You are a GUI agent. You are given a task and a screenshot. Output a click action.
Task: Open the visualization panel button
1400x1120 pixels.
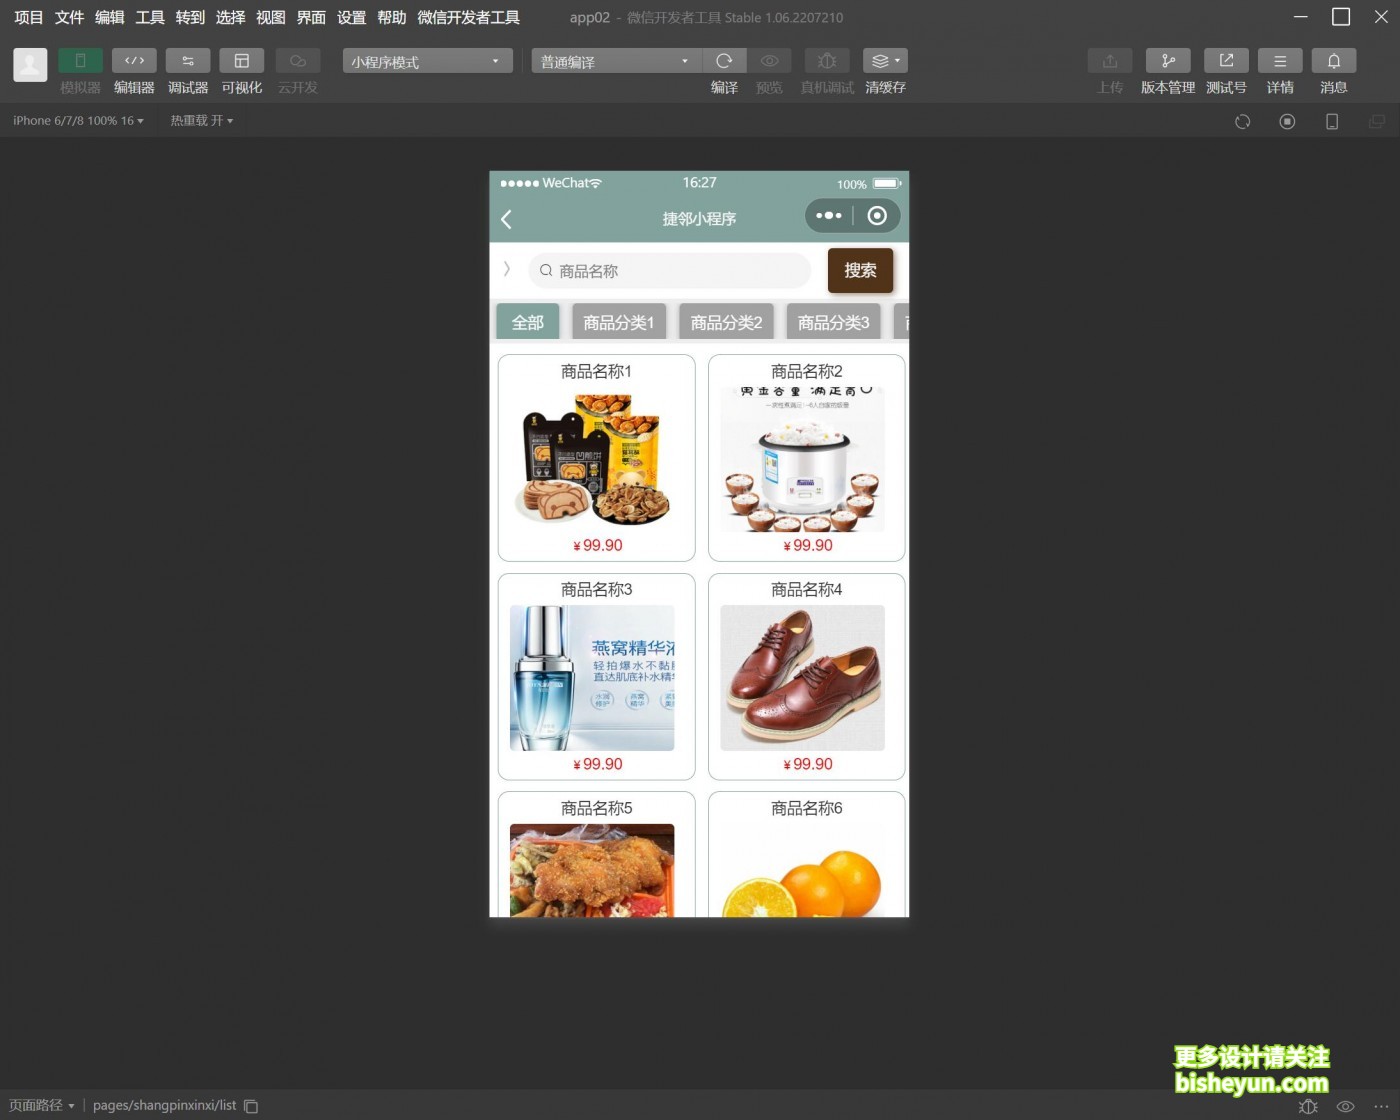(x=242, y=61)
